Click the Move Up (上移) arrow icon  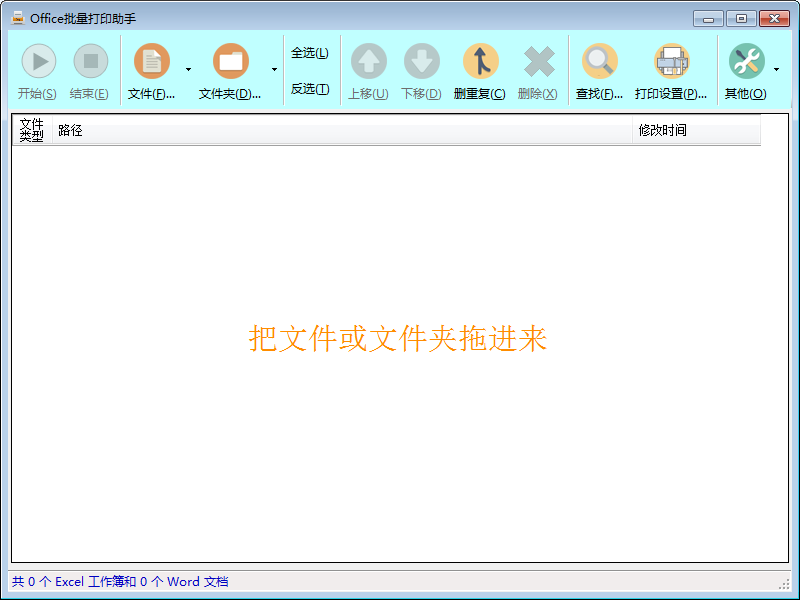pyautogui.click(x=368, y=62)
